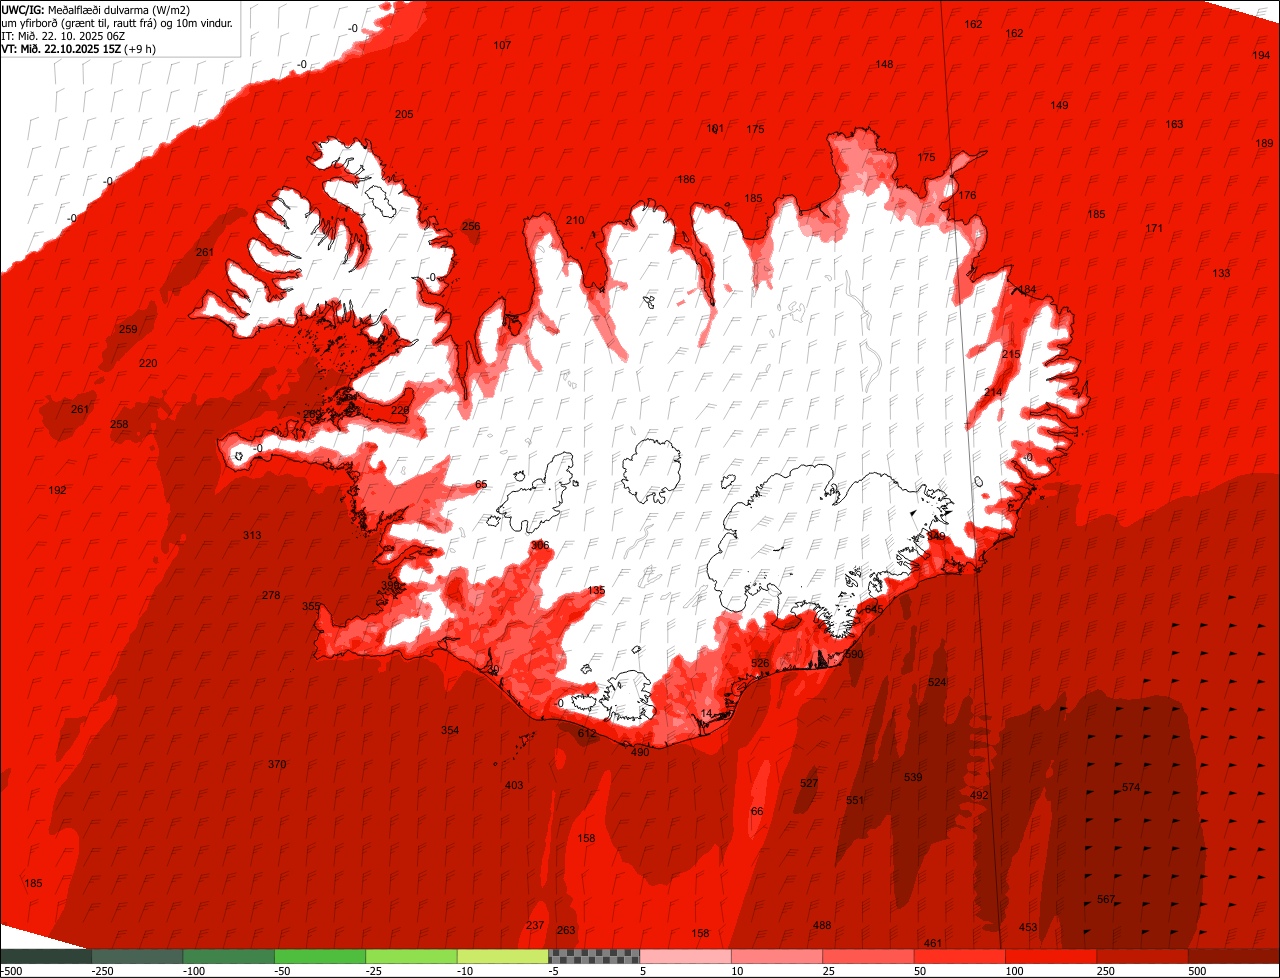
Task: Click the title line 'UWC/IG: Meðalflæði dulvarma (W/m2)'
Action: 96,10
